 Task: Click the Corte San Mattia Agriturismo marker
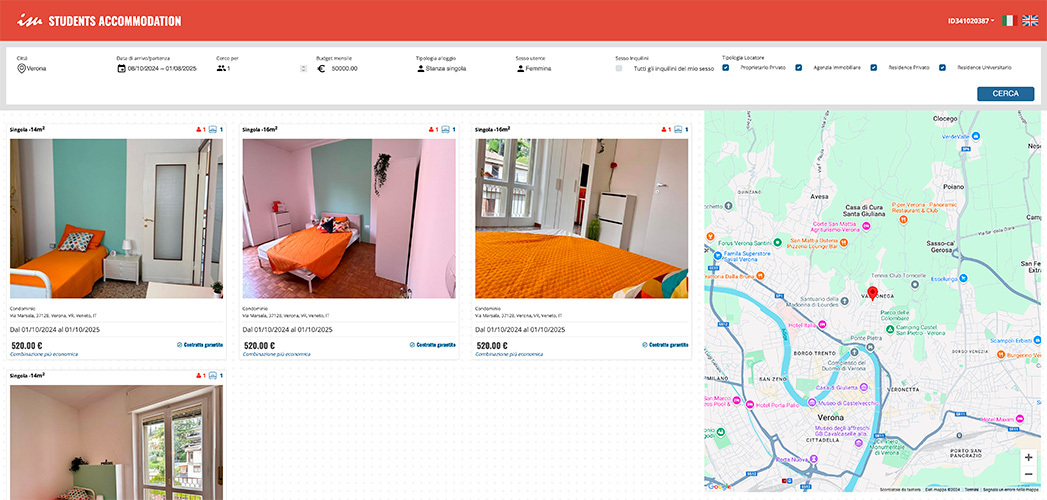pos(867,227)
